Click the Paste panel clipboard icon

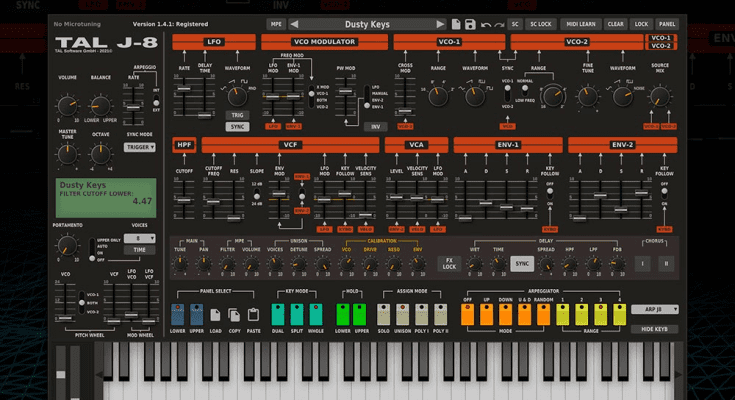coord(253,313)
